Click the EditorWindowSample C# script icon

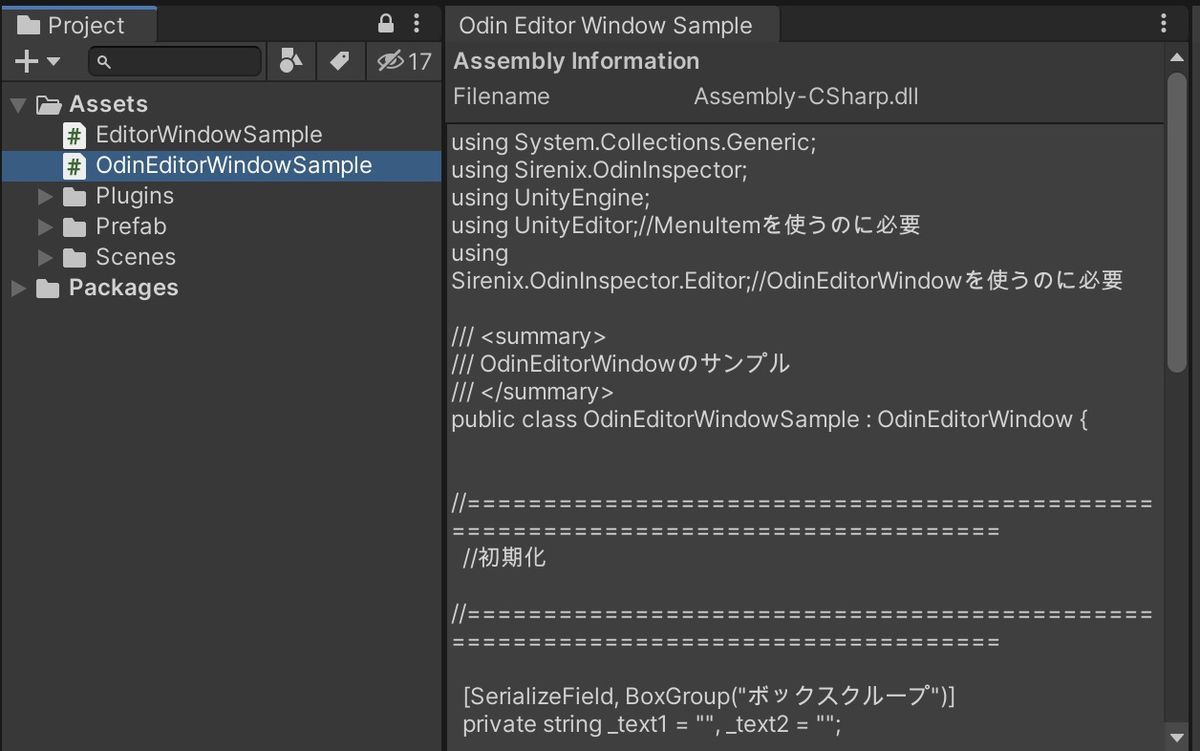tap(75, 135)
